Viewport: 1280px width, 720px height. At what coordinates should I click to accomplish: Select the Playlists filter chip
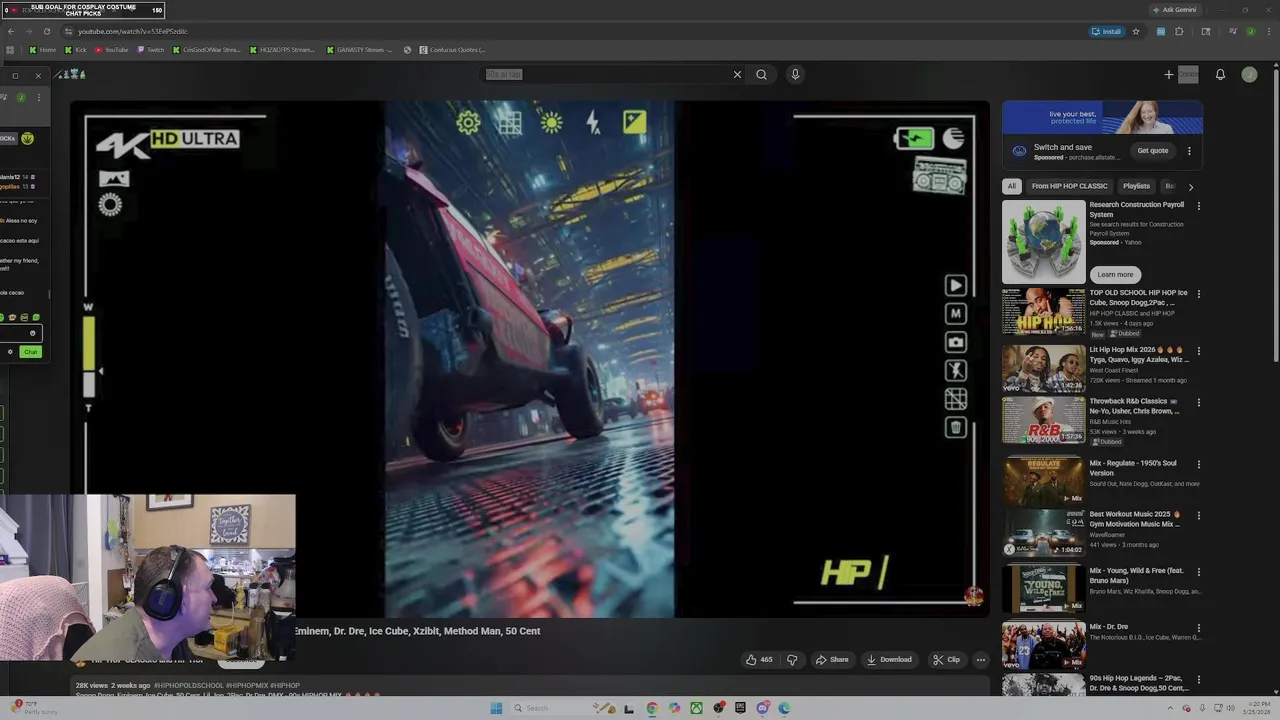[x=1136, y=186]
